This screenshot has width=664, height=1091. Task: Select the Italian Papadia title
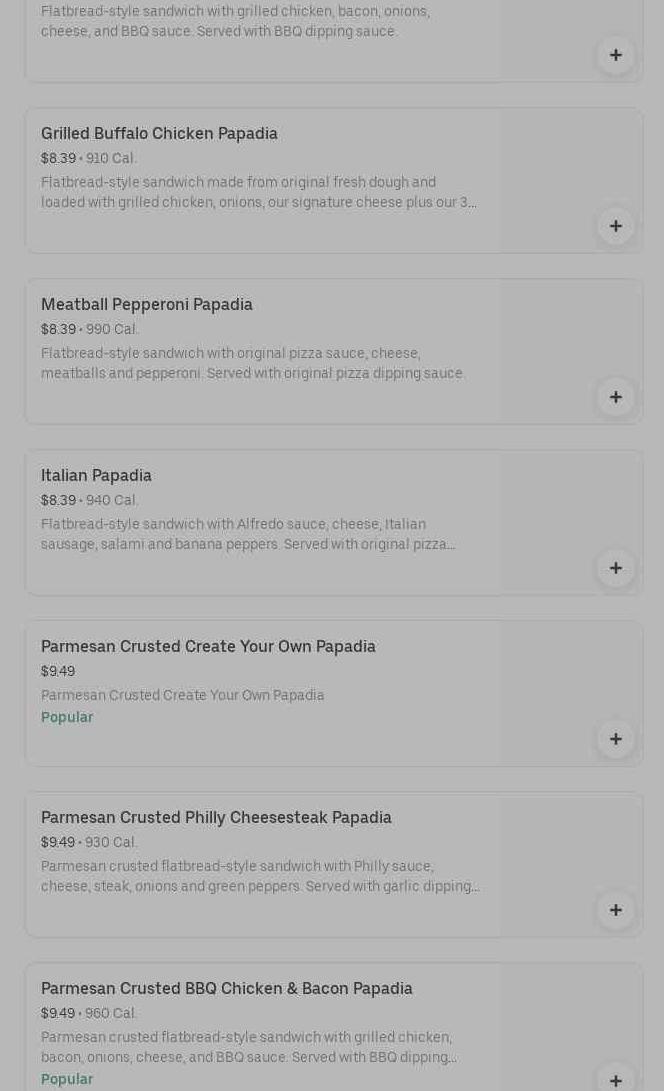pyautogui.click(x=96, y=475)
